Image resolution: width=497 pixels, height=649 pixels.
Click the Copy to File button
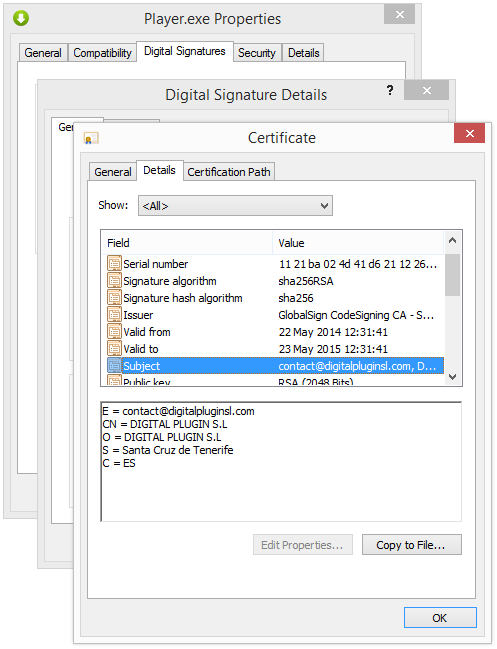411,545
